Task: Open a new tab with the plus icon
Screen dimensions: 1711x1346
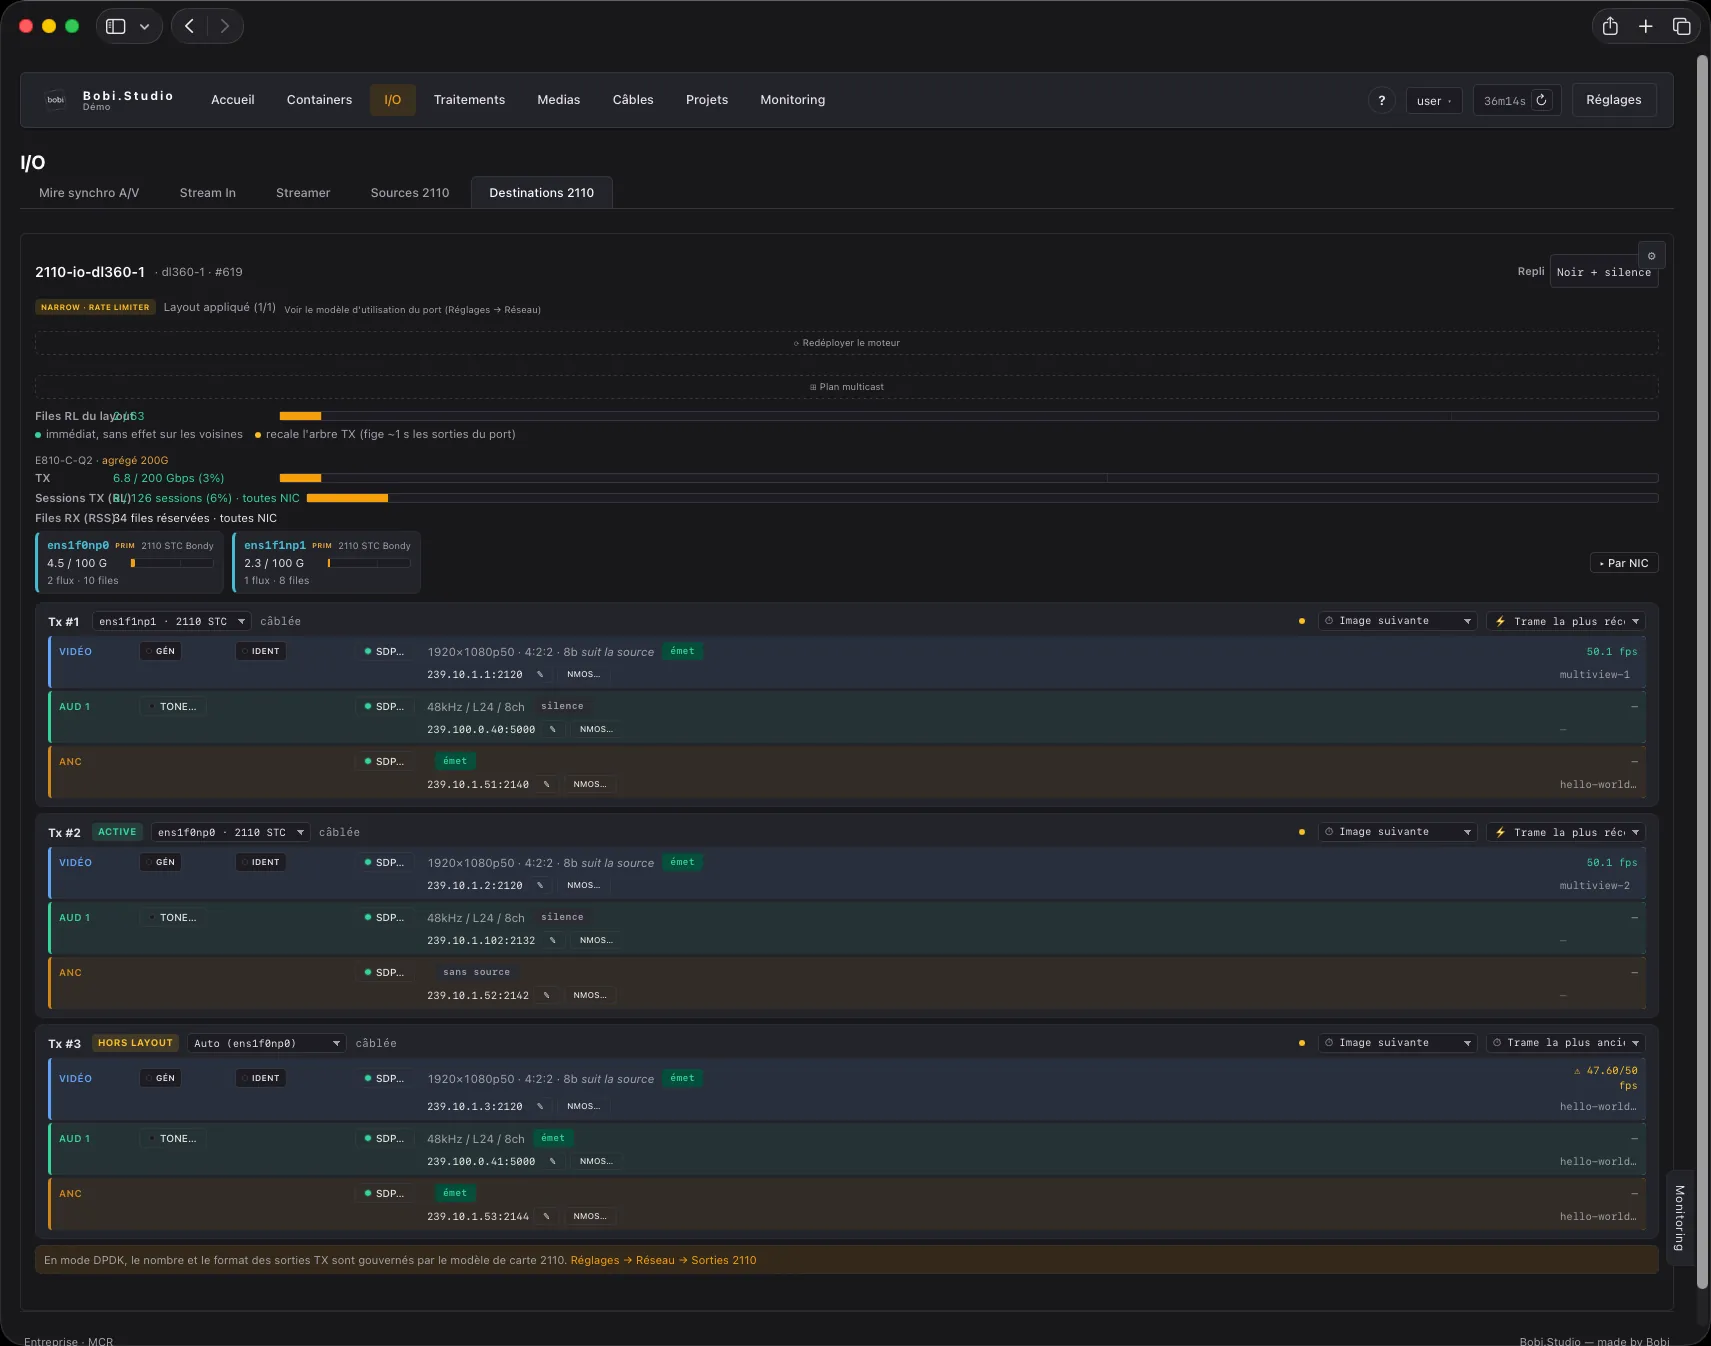Action: (1645, 26)
